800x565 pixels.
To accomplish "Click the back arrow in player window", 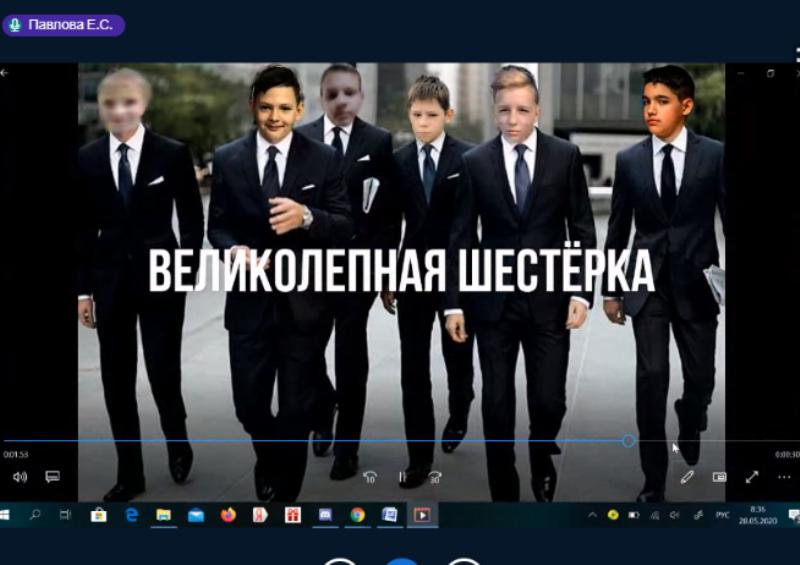I will 5,73.
